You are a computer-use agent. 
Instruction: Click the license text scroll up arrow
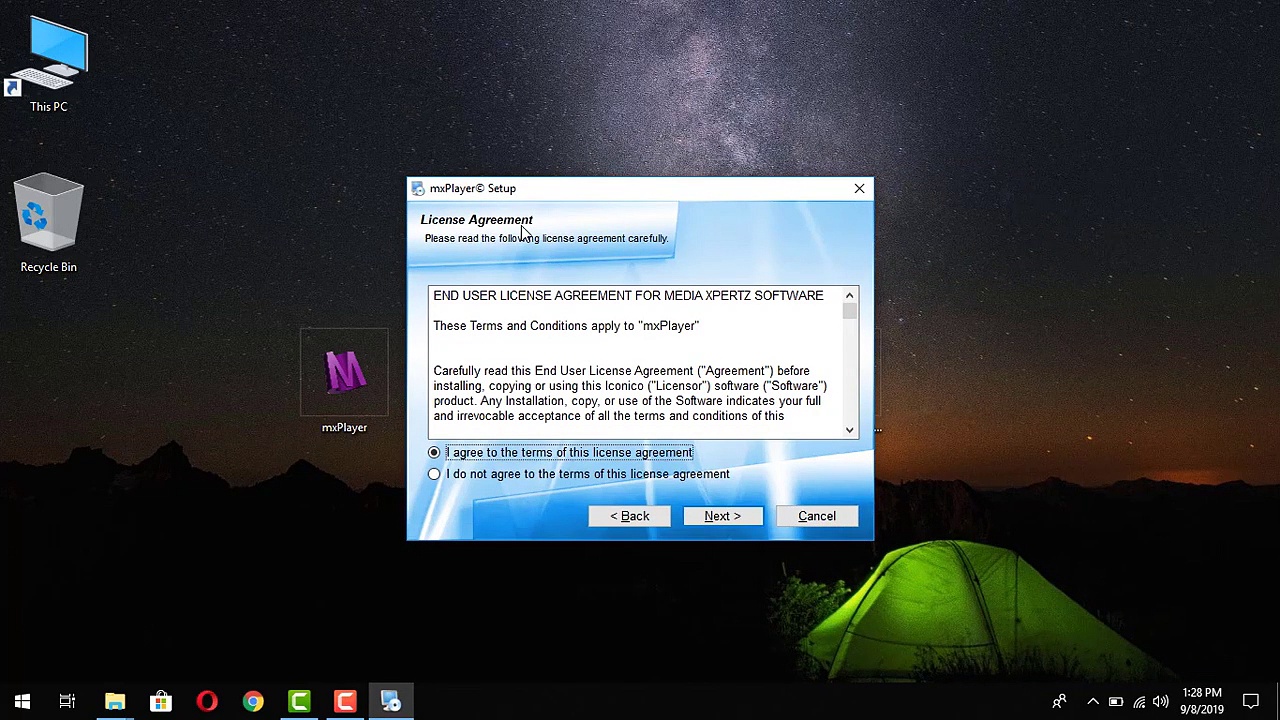(849, 295)
